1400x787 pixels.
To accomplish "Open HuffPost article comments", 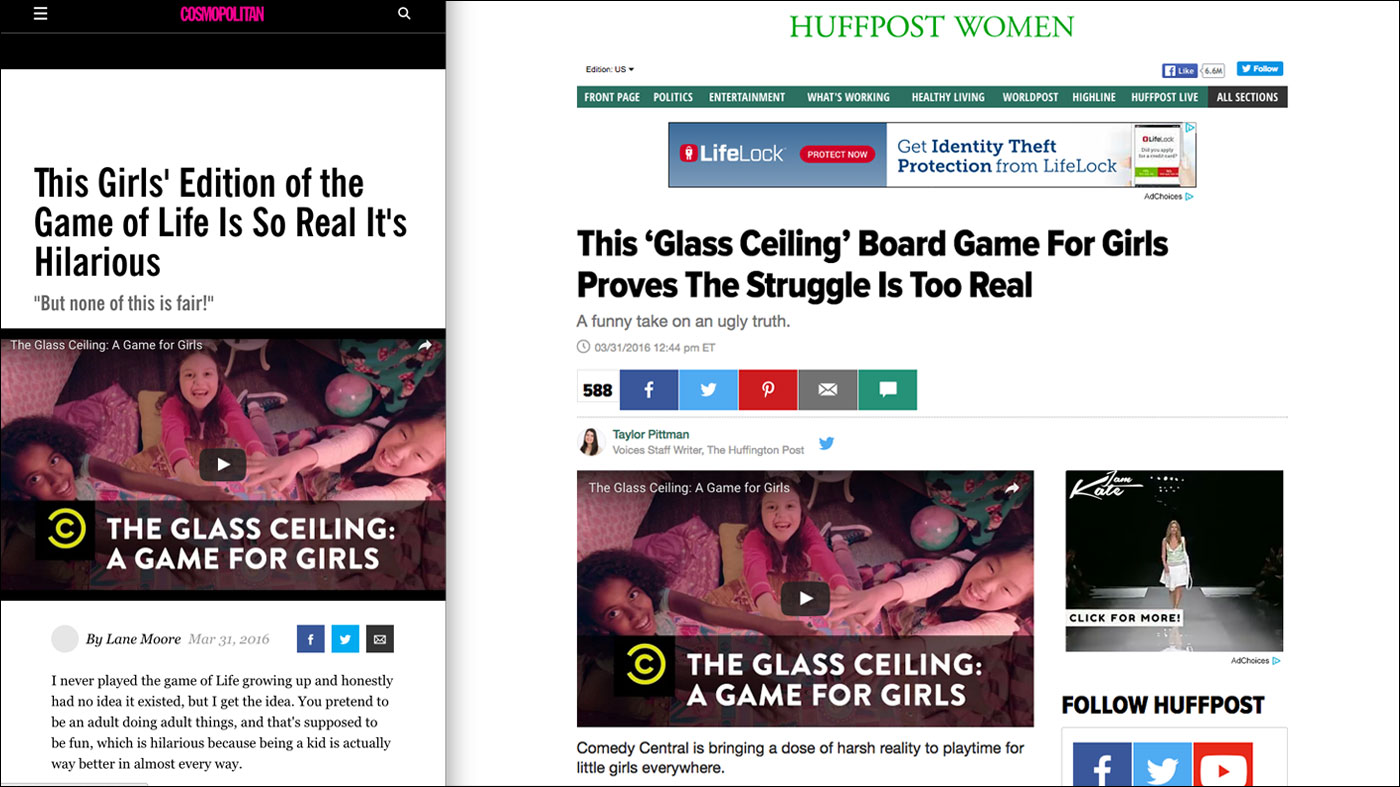I will 887,390.
